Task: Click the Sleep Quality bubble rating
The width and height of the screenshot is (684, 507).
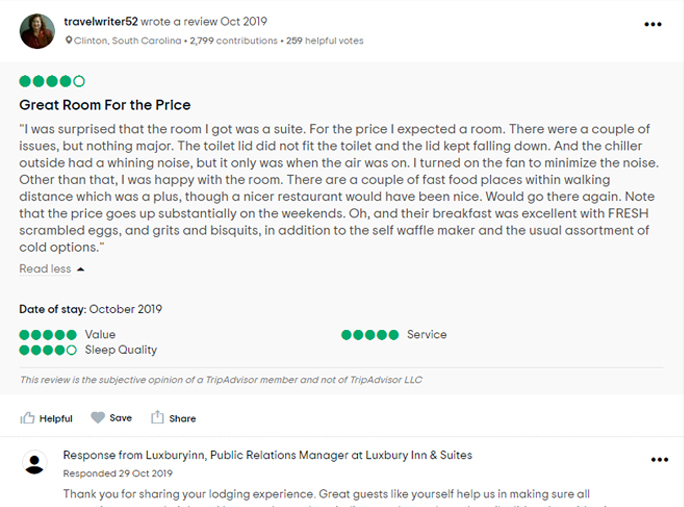Action: (x=48, y=350)
